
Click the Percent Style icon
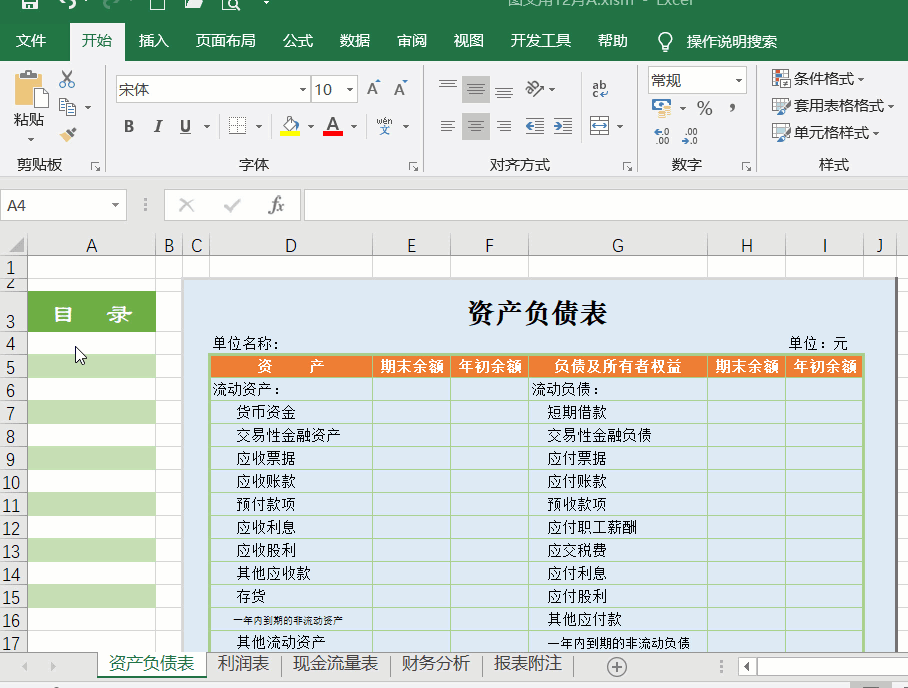[704, 108]
